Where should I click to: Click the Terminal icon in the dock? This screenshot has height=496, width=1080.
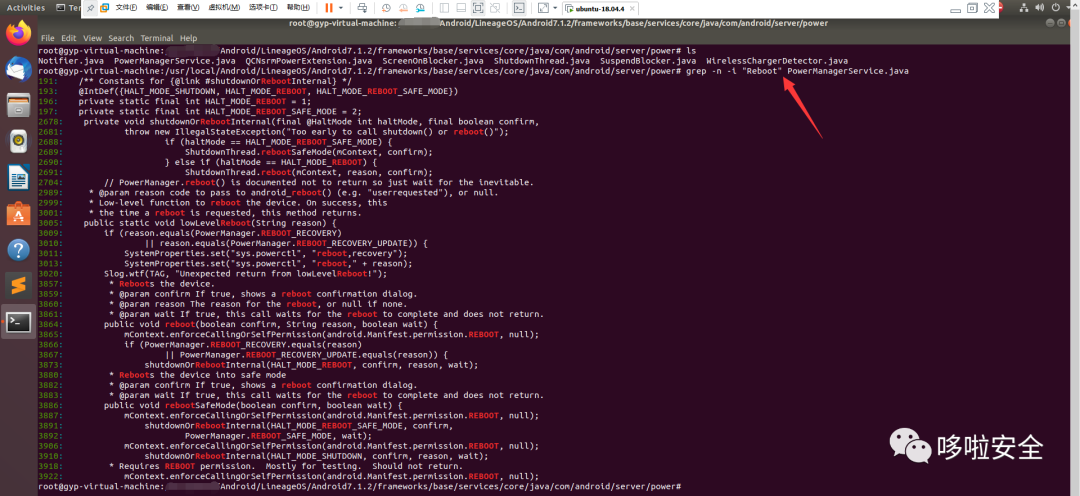pyautogui.click(x=19, y=322)
